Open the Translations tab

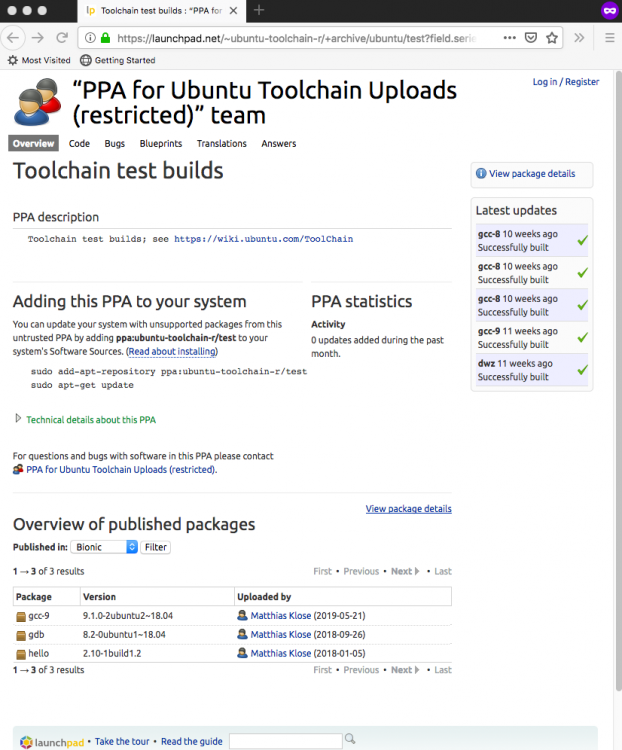coord(222,143)
